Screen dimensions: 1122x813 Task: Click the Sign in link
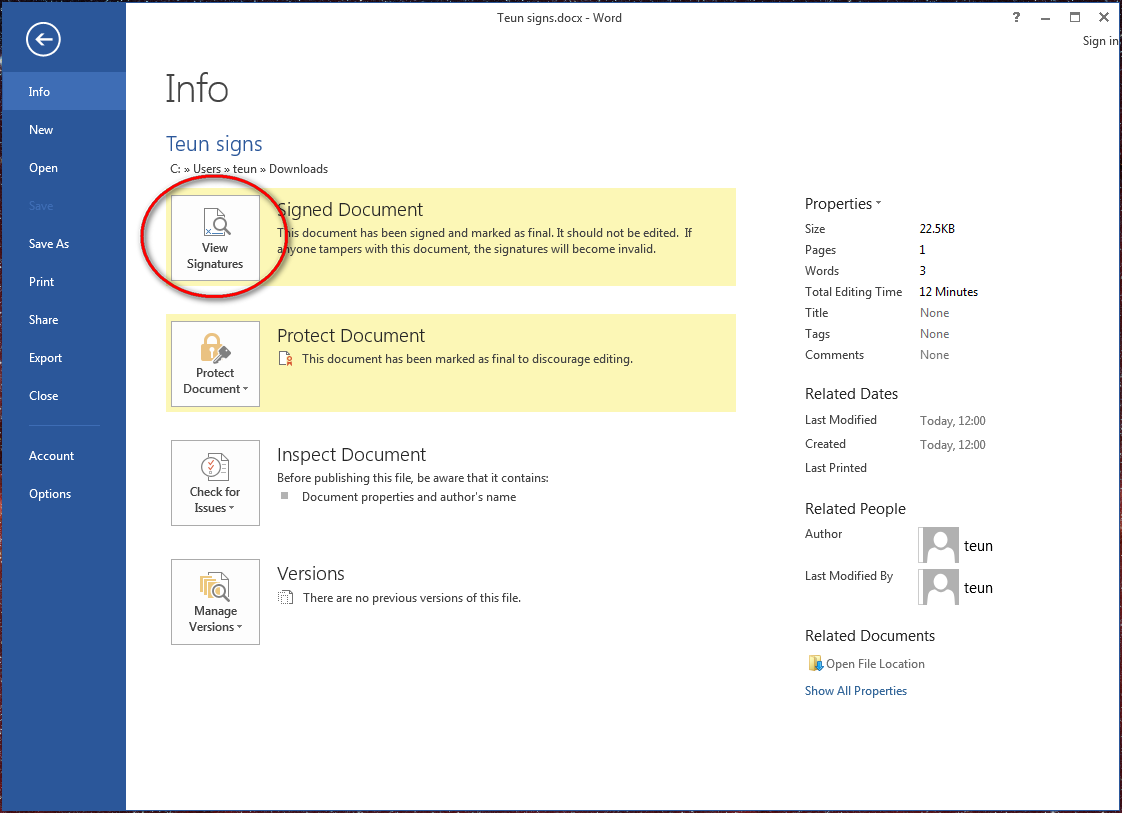click(x=1099, y=41)
